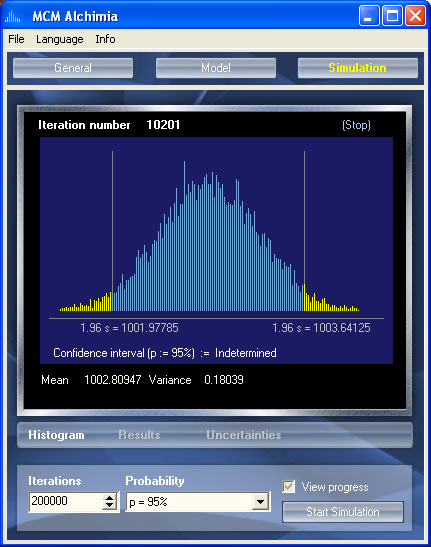
Task: Click the MCM Alchimia title bar icon
Action: [x=13, y=16]
